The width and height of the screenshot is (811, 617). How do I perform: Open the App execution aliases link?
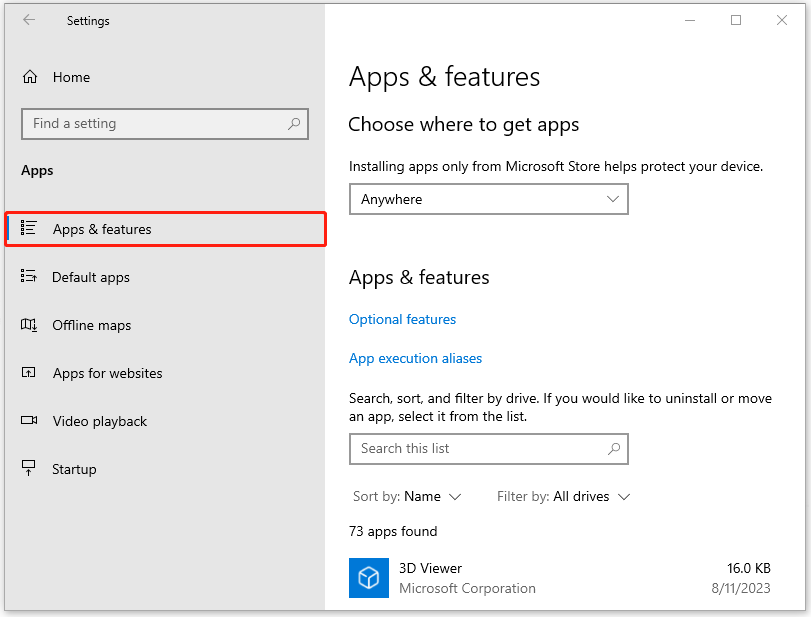[x=415, y=358]
